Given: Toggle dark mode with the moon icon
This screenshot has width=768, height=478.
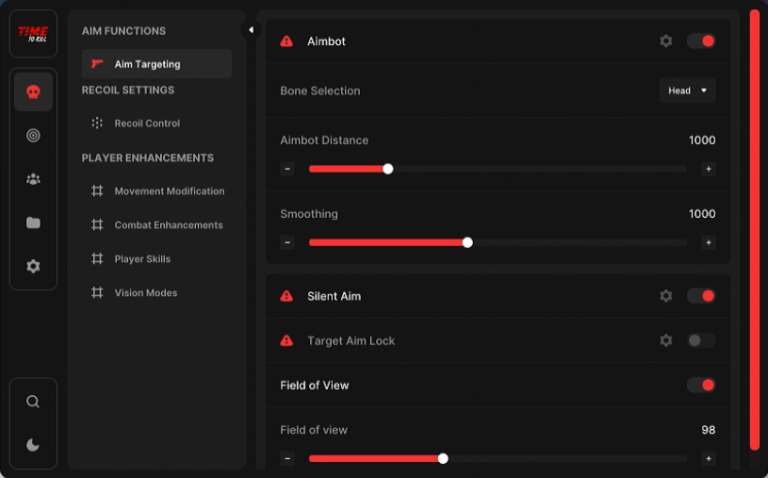Looking at the screenshot, I should click(x=33, y=445).
